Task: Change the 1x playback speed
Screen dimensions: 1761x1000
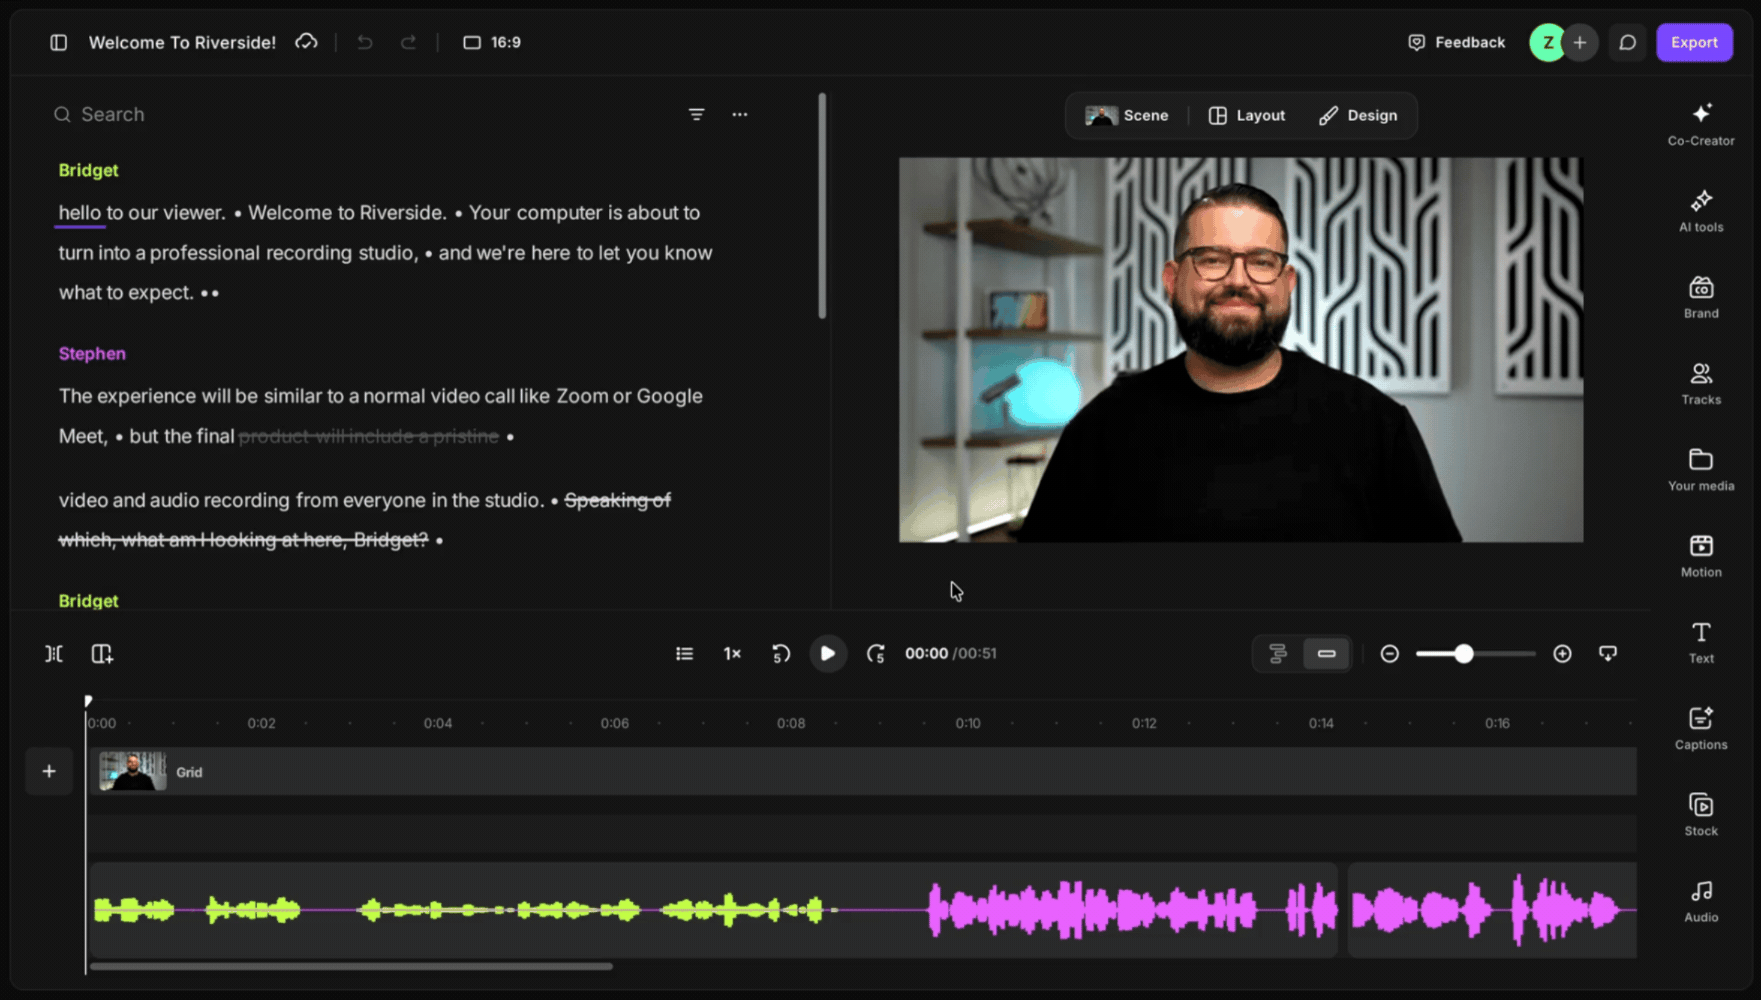Action: pos(732,654)
